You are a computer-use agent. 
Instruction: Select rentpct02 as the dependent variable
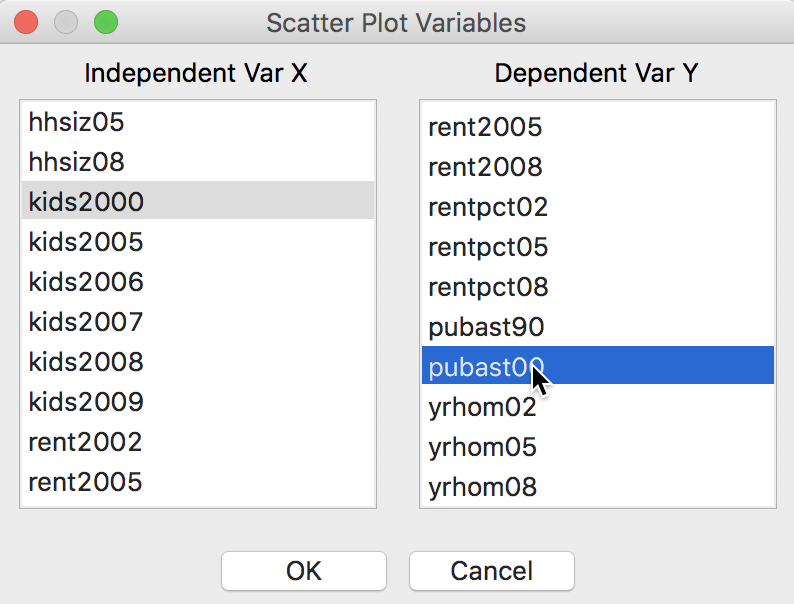pyautogui.click(x=598, y=207)
